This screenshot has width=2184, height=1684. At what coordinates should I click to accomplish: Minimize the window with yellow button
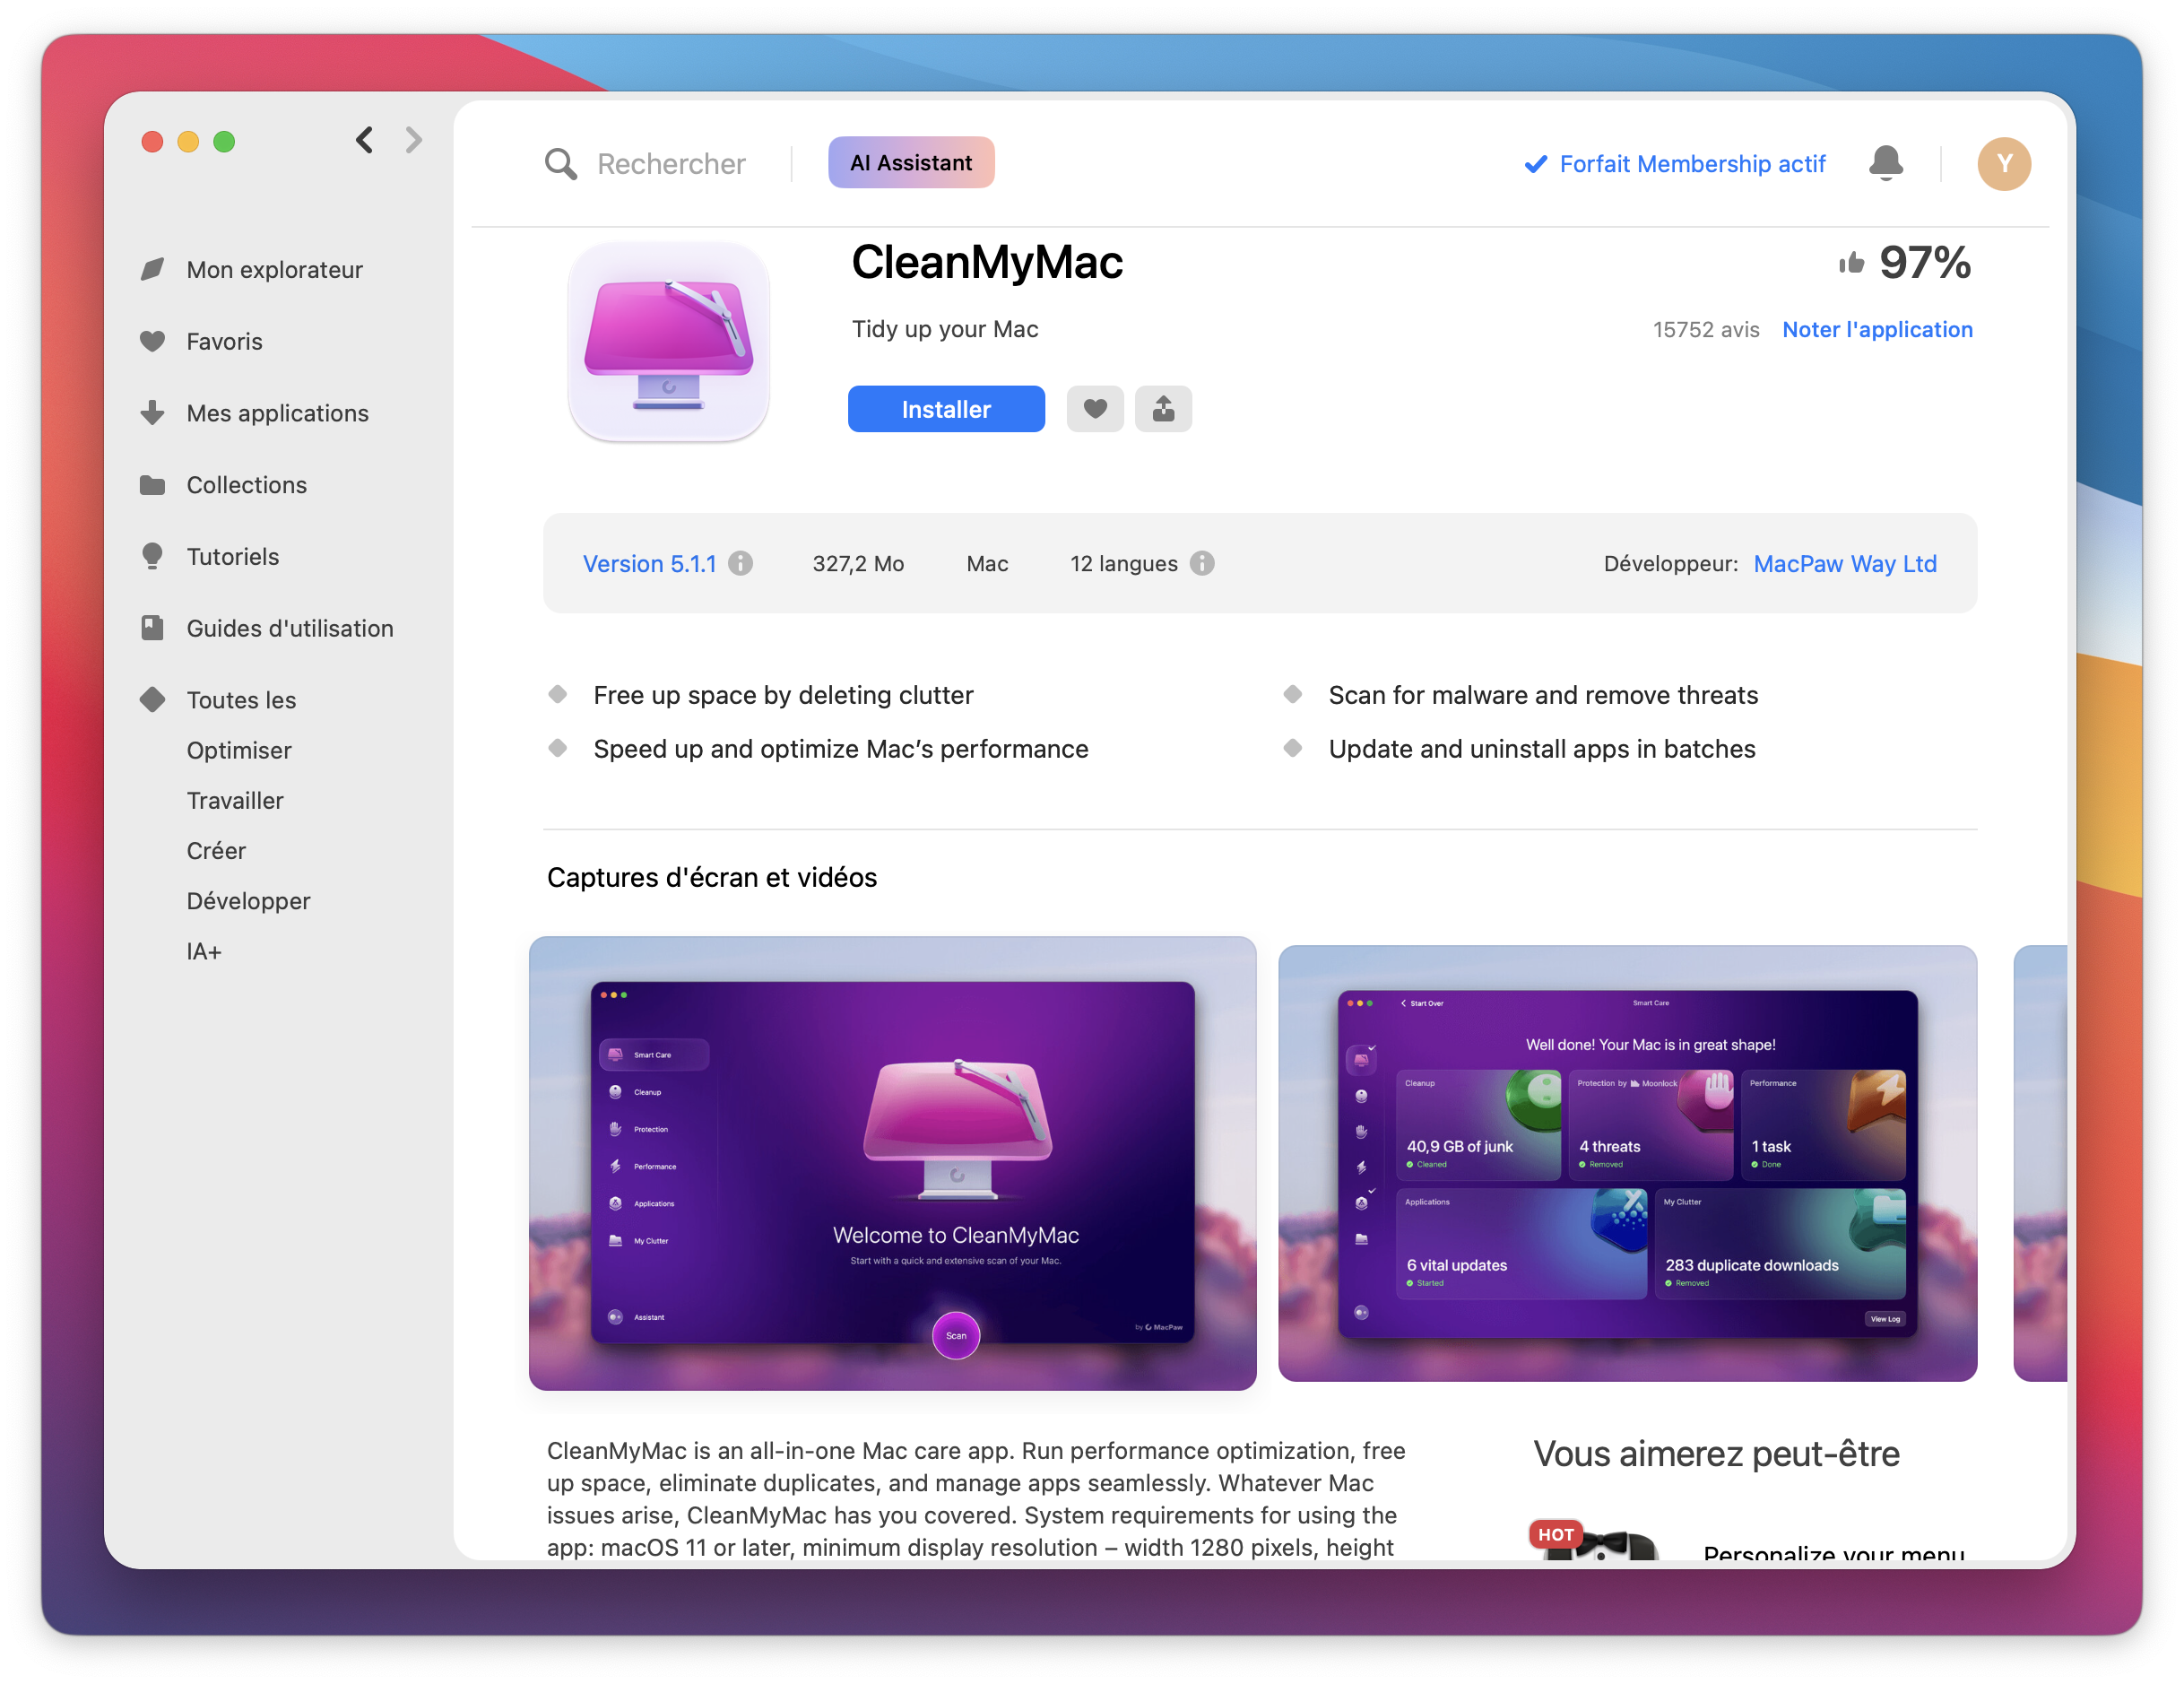(x=188, y=141)
